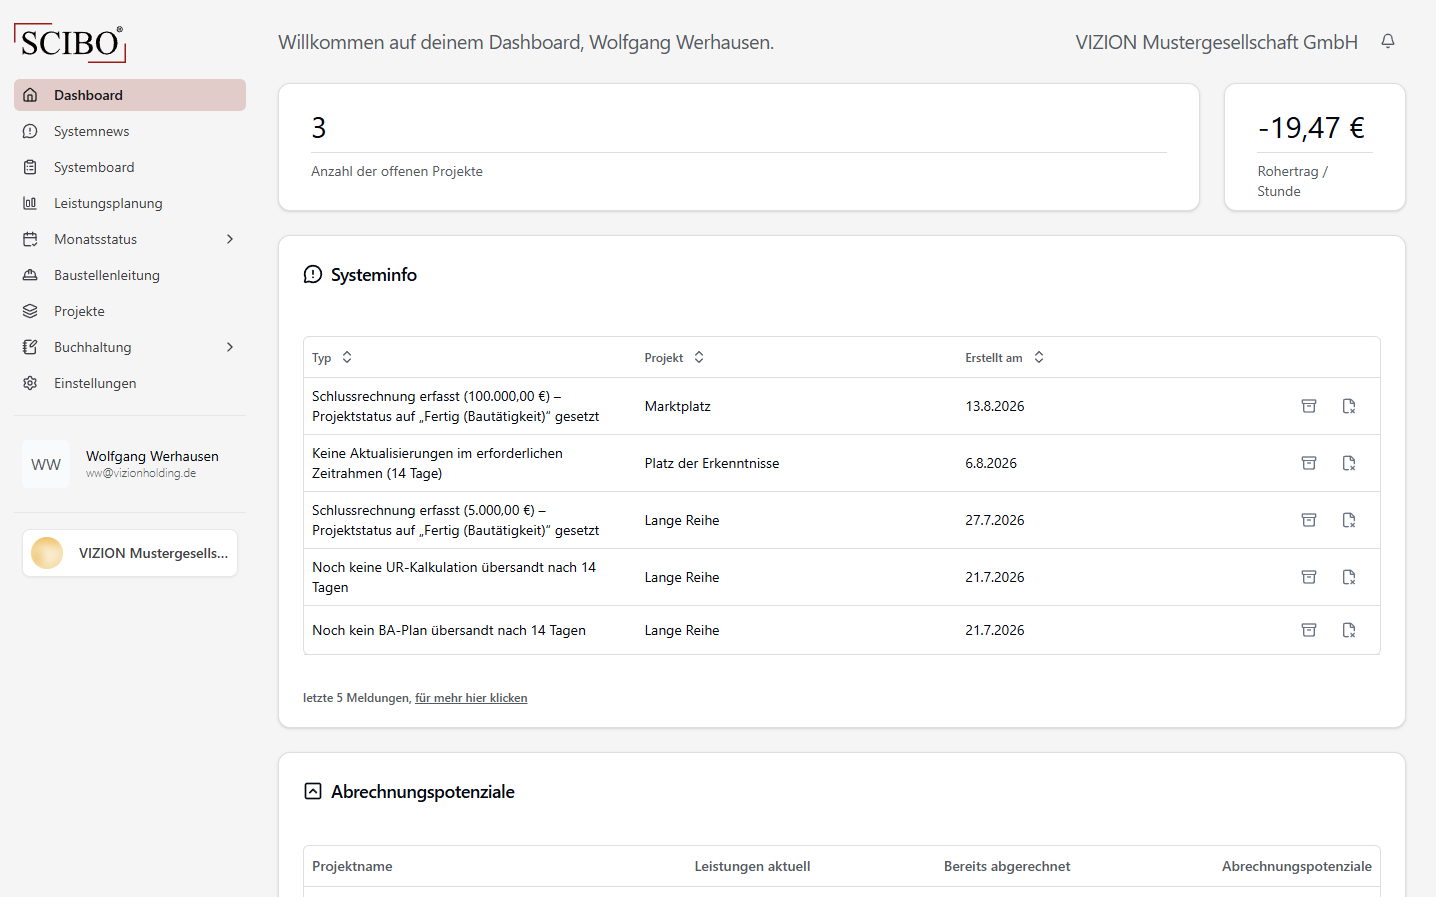The width and height of the screenshot is (1436, 897).
Task: Open document icon for BA-Plan message row
Action: click(x=1349, y=630)
